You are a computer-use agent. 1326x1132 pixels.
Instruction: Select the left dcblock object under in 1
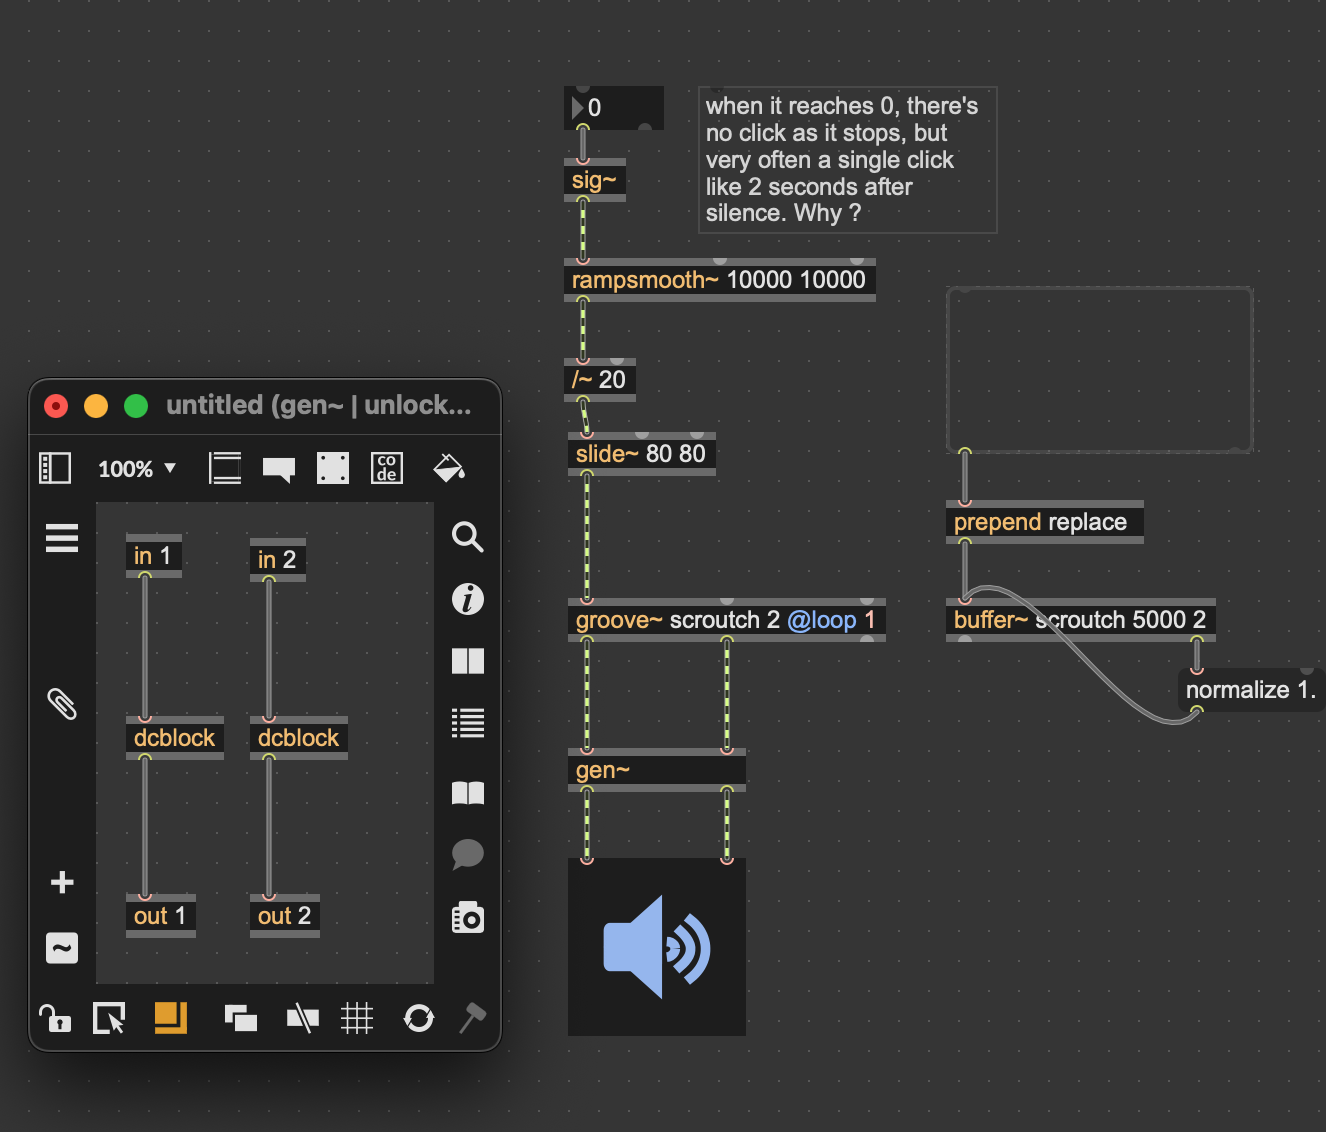tap(174, 738)
